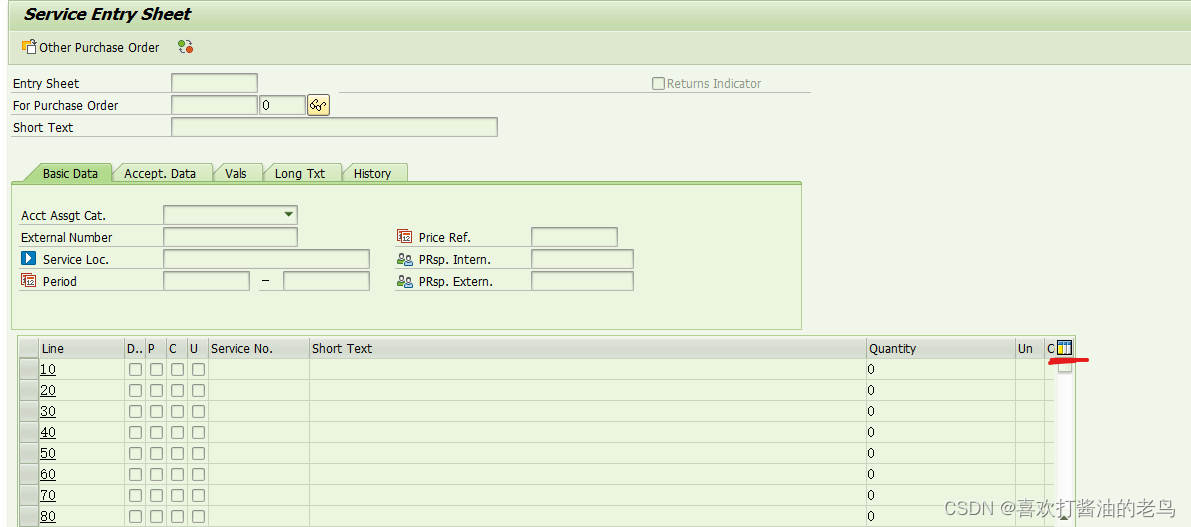Click the PRsp. Intern. input field
Image resolution: width=1191 pixels, height=527 pixels.
(x=582, y=259)
